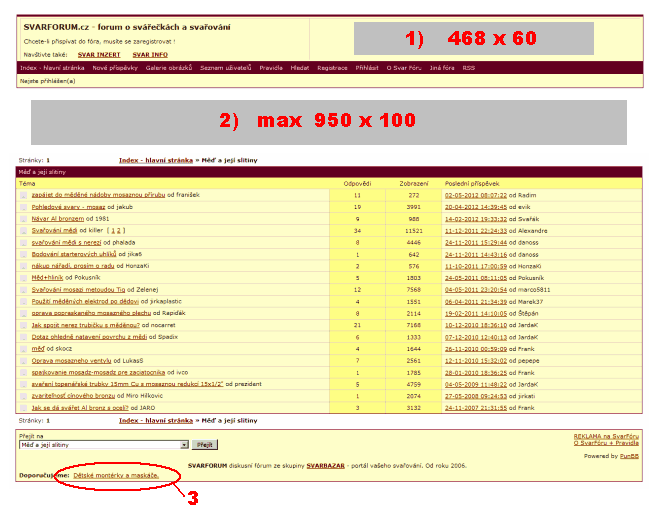Open the SVARBAZAR footer link
Screen dimensions: 660x518
coord(325,466)
